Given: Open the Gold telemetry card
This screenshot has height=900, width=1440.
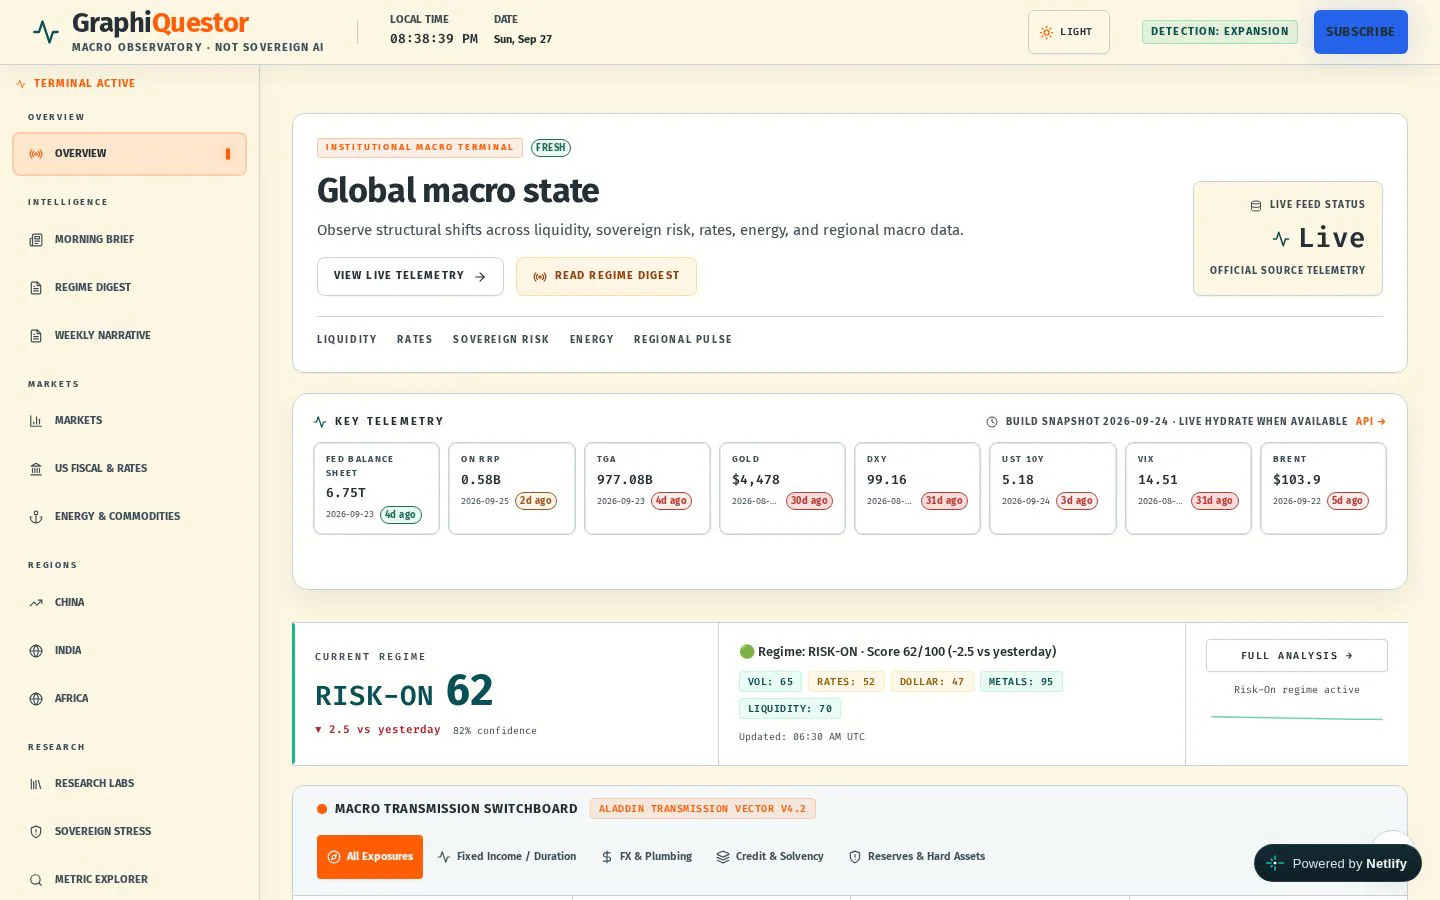Looking at the screenshot, I should pyautogui.click(x=782, y=489).
